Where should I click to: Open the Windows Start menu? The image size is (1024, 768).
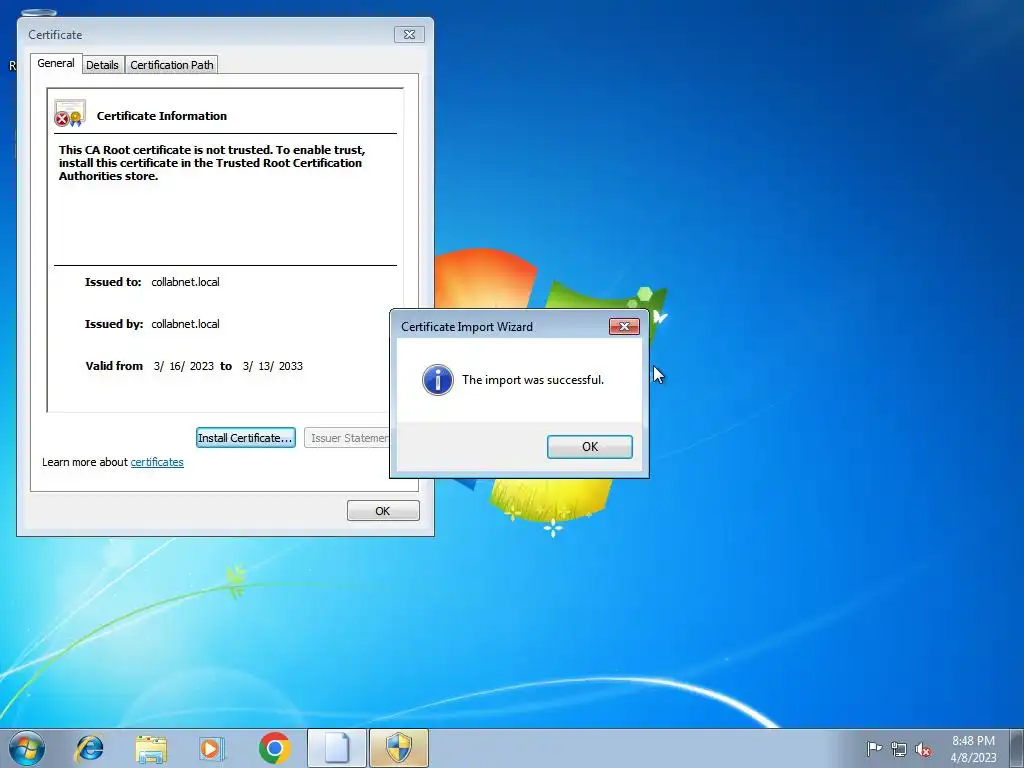27,748
